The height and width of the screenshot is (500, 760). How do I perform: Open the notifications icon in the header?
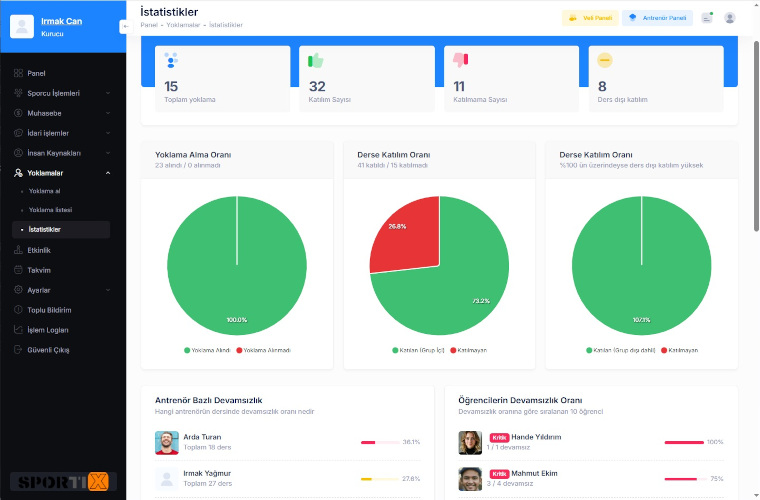(707, 18)
